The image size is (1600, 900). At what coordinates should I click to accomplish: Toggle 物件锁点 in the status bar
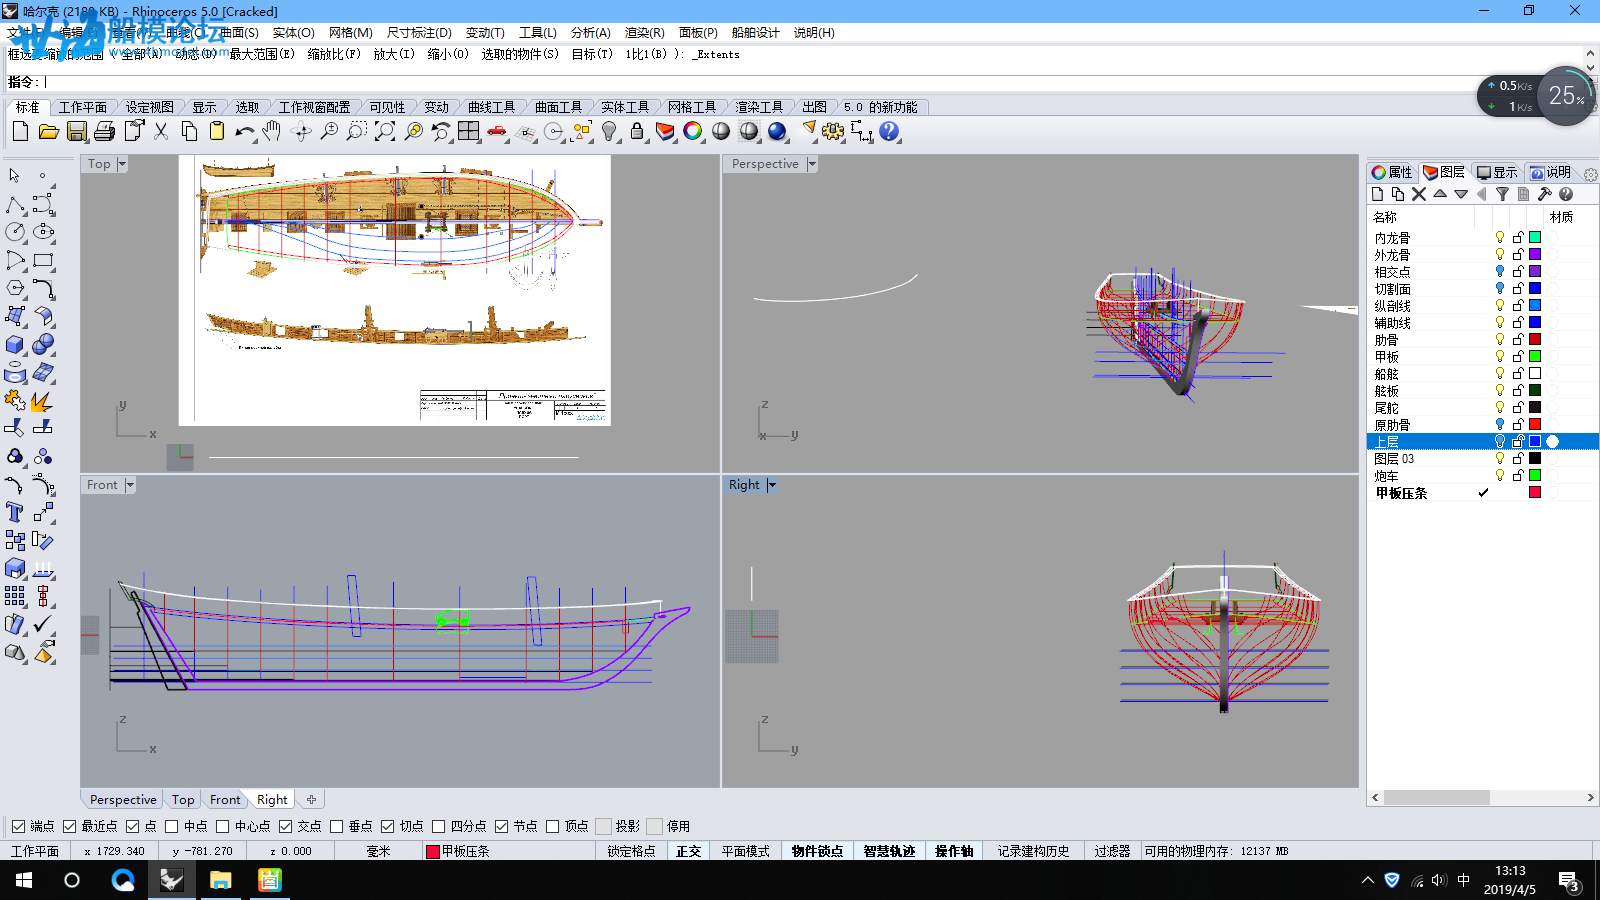[817, 851]
